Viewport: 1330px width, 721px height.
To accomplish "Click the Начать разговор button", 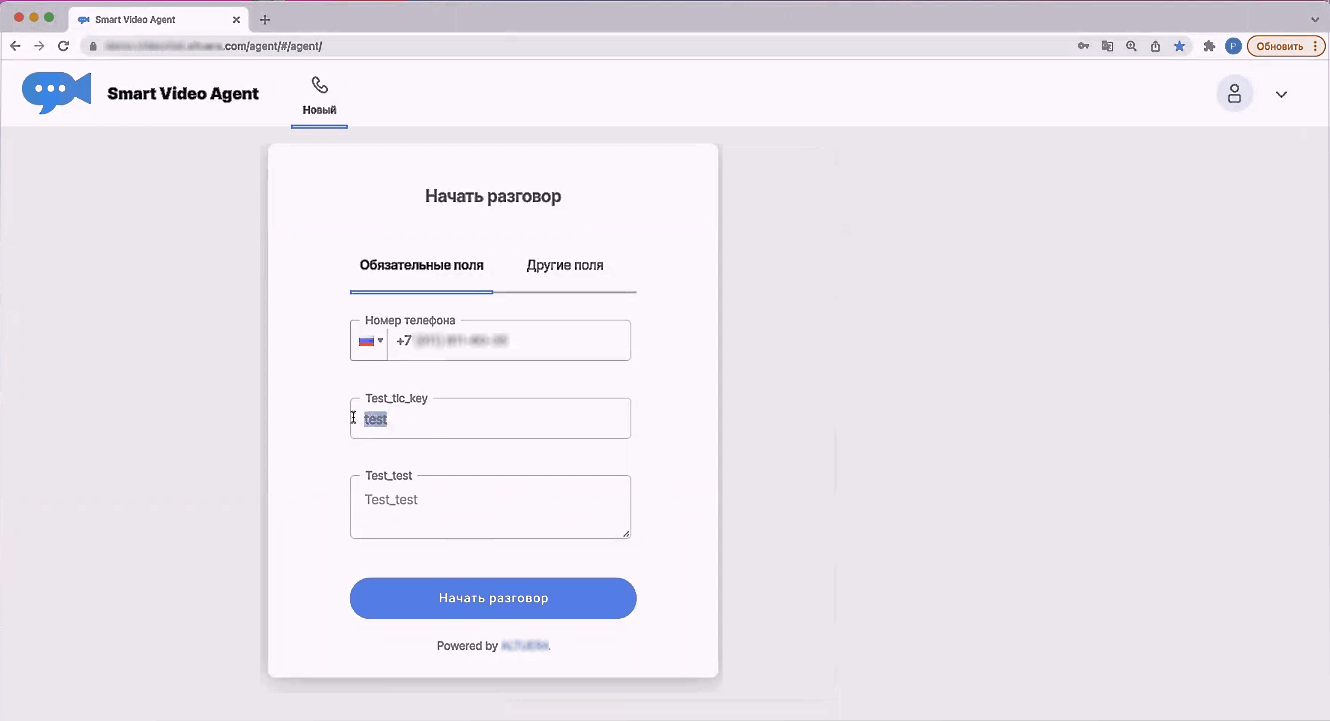I will click(493, 598).
